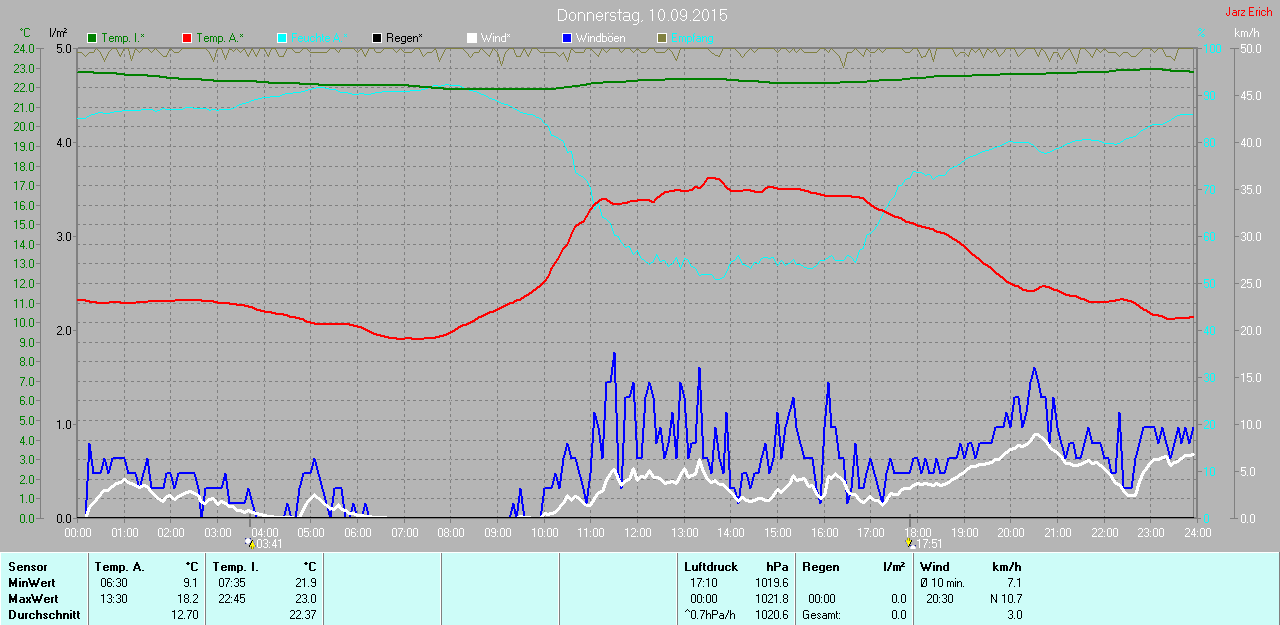
Task: Click the black Regen legend square
Action: [x=377, y=38]
